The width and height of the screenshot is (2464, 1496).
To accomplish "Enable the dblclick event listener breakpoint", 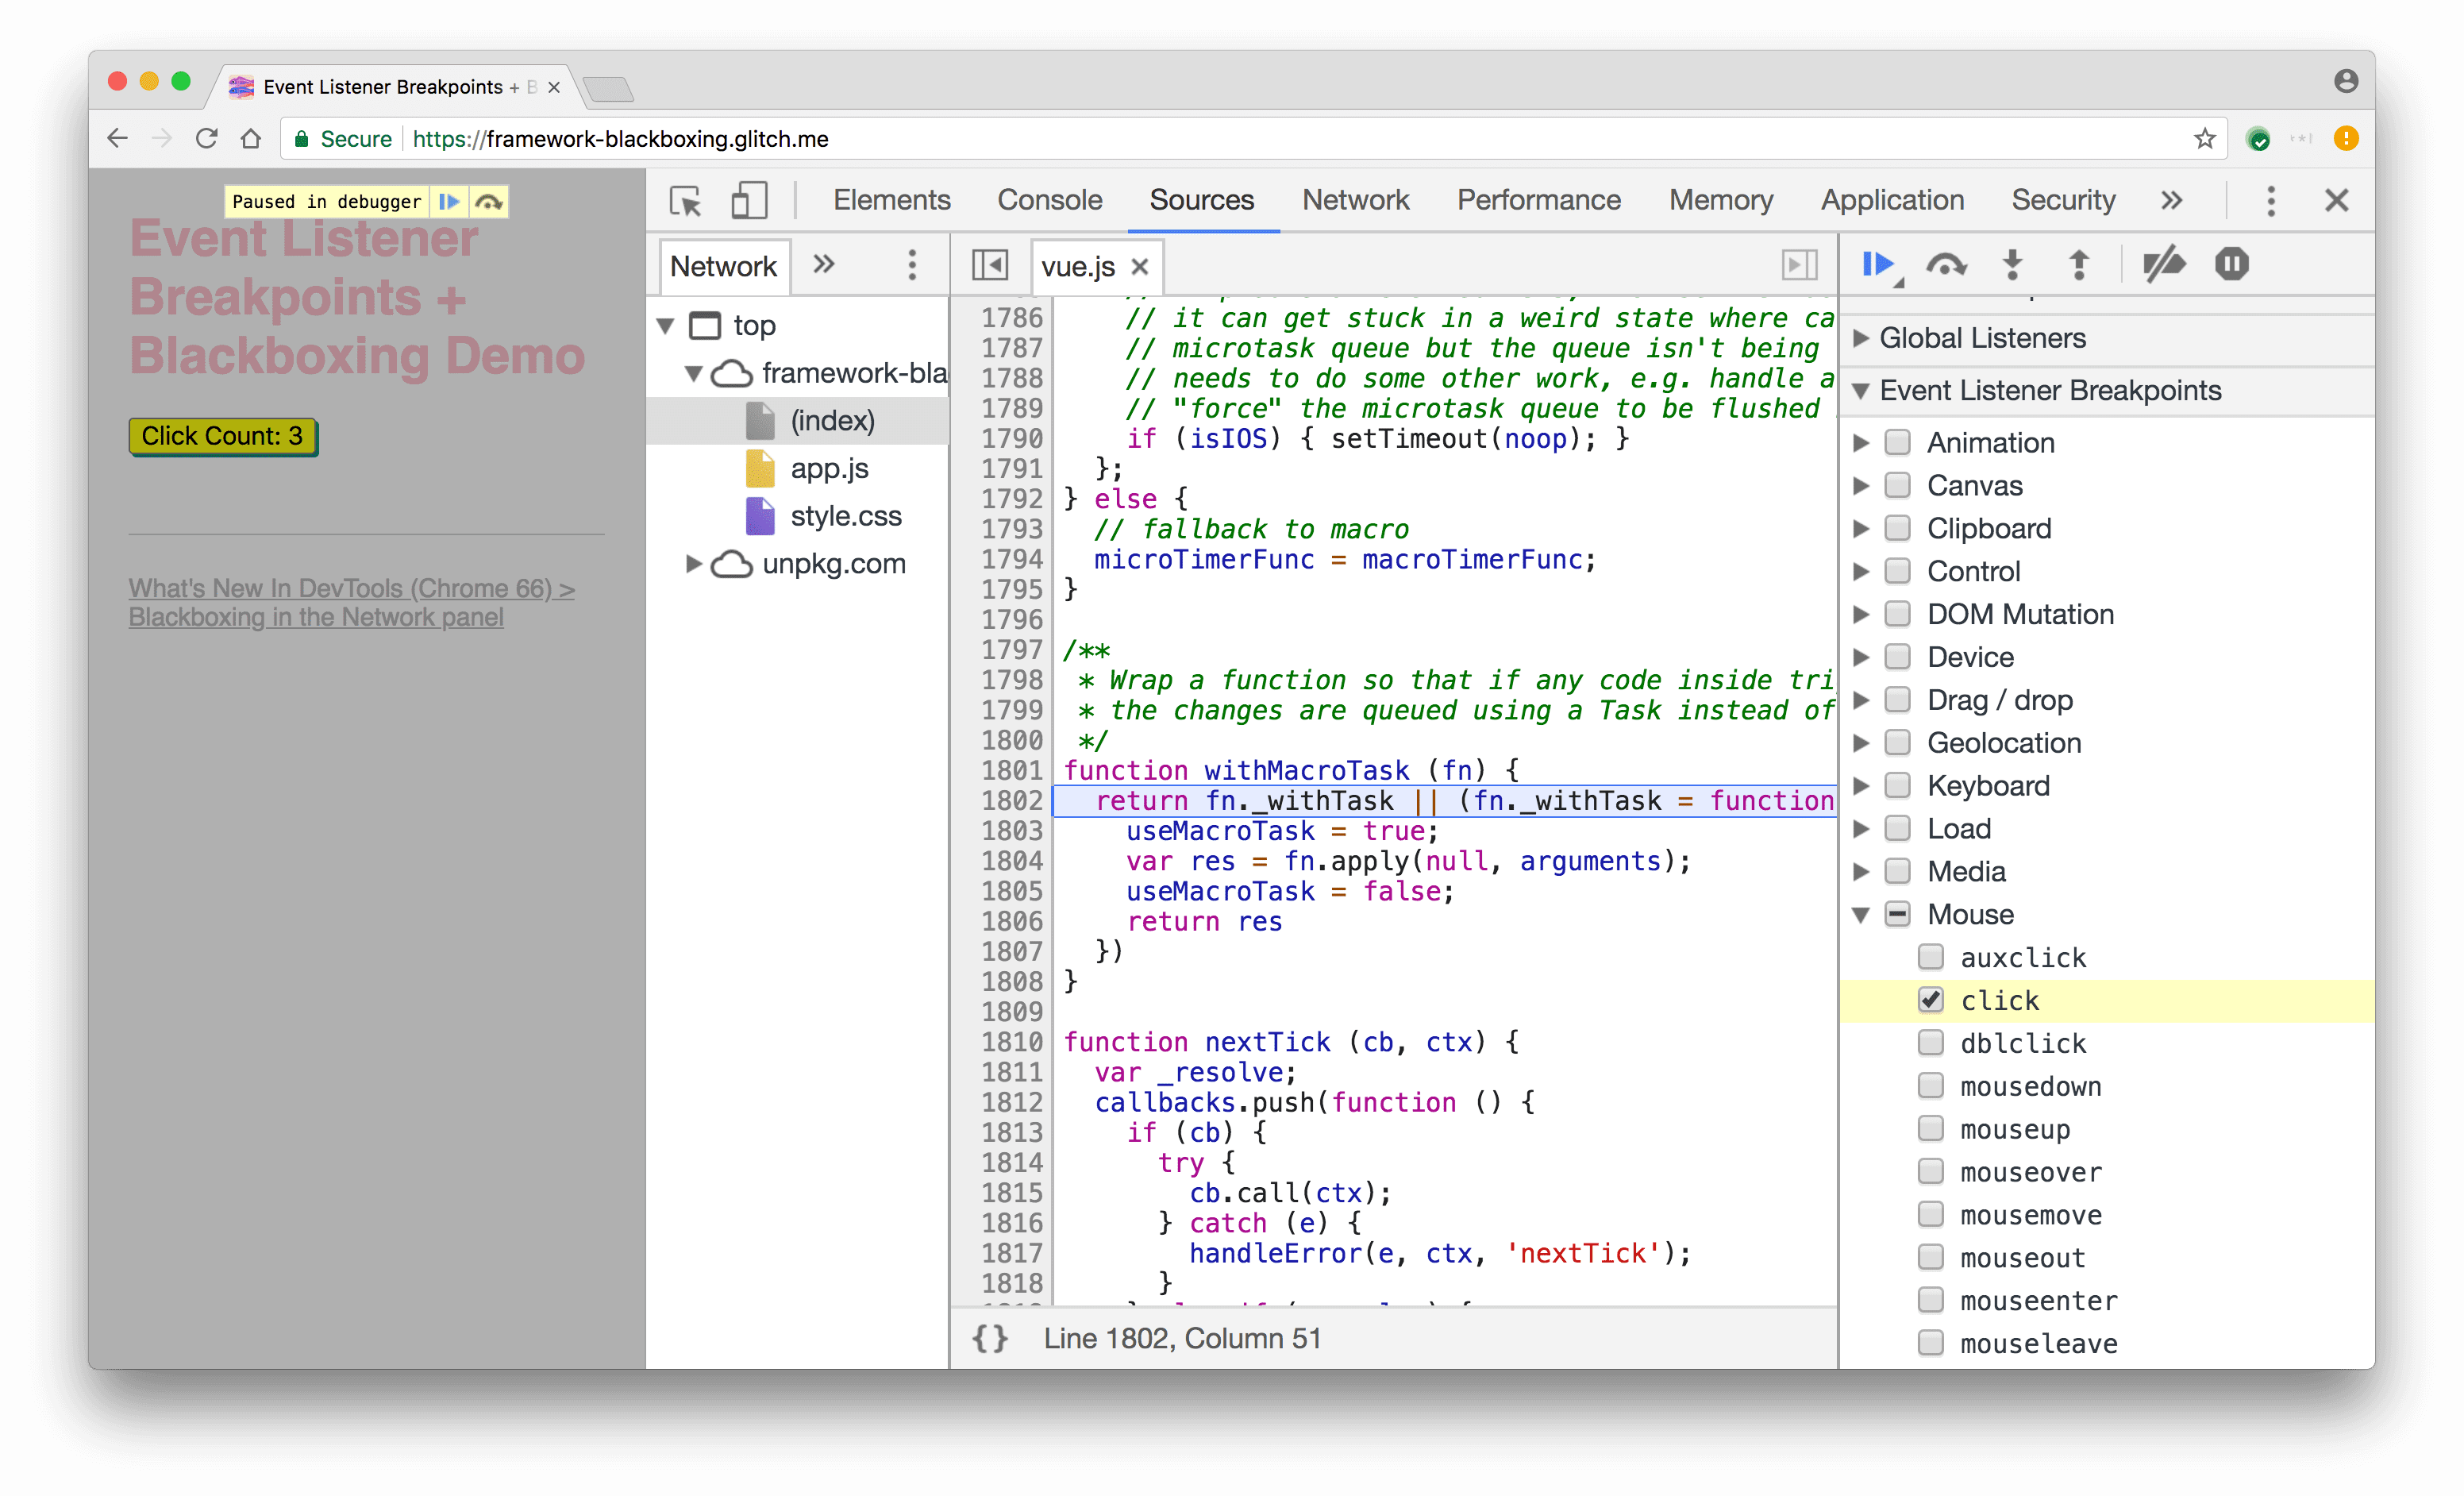I will pos(1932,1042).
